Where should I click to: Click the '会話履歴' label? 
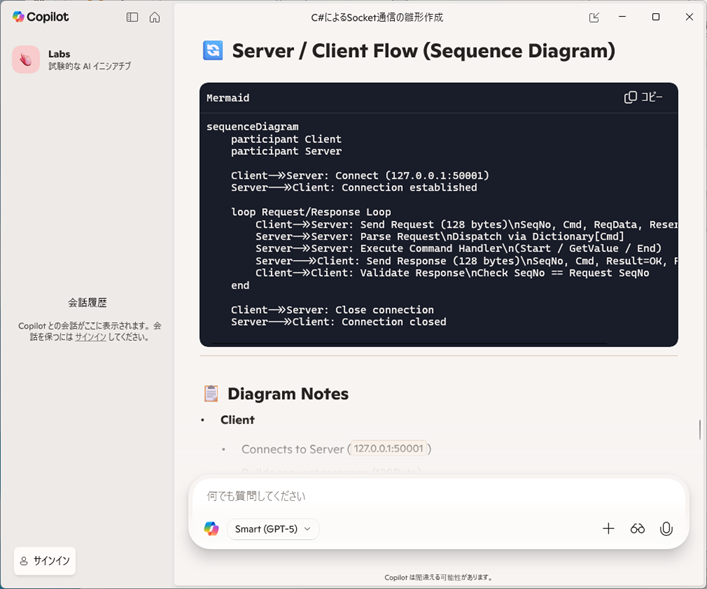[87, 303]
